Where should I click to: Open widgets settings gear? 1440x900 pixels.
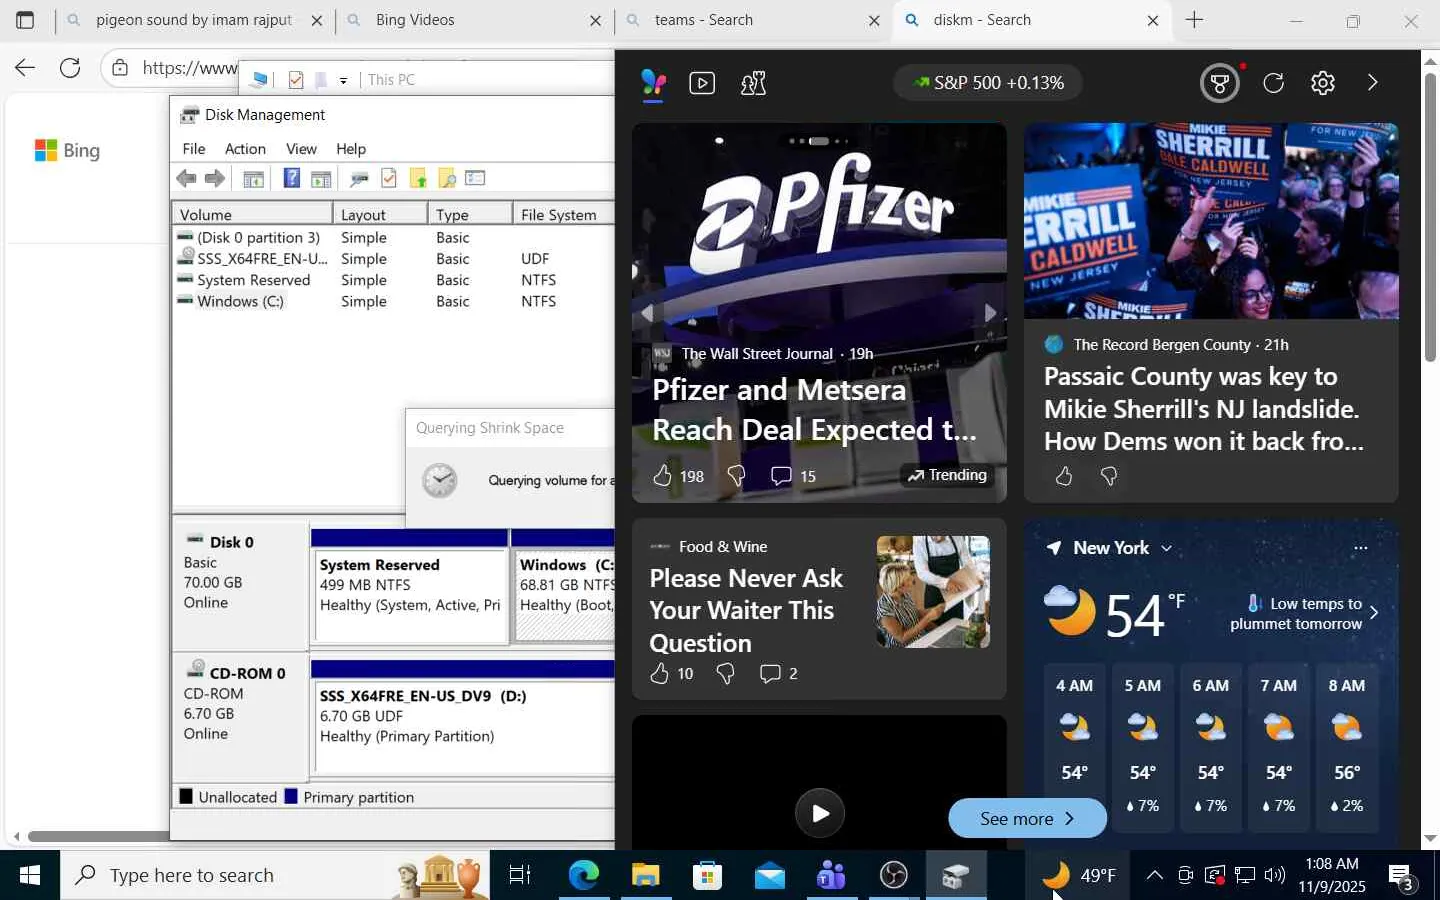tap(1323, 83)
